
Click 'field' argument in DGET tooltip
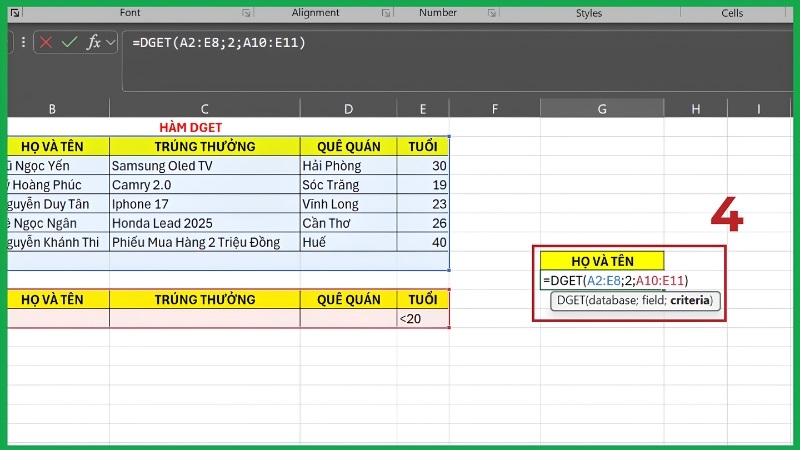(653, 300)
